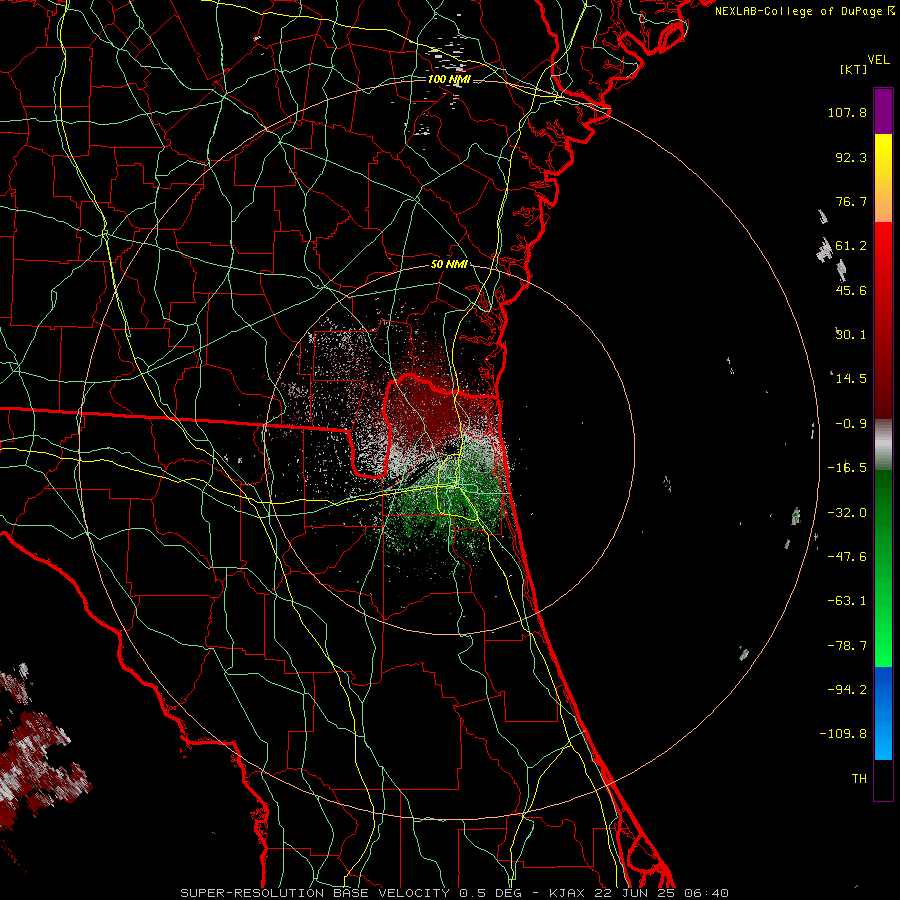Click the [KT] unit label
Screen dimensions: 900x900
click(x=854, y=69)
